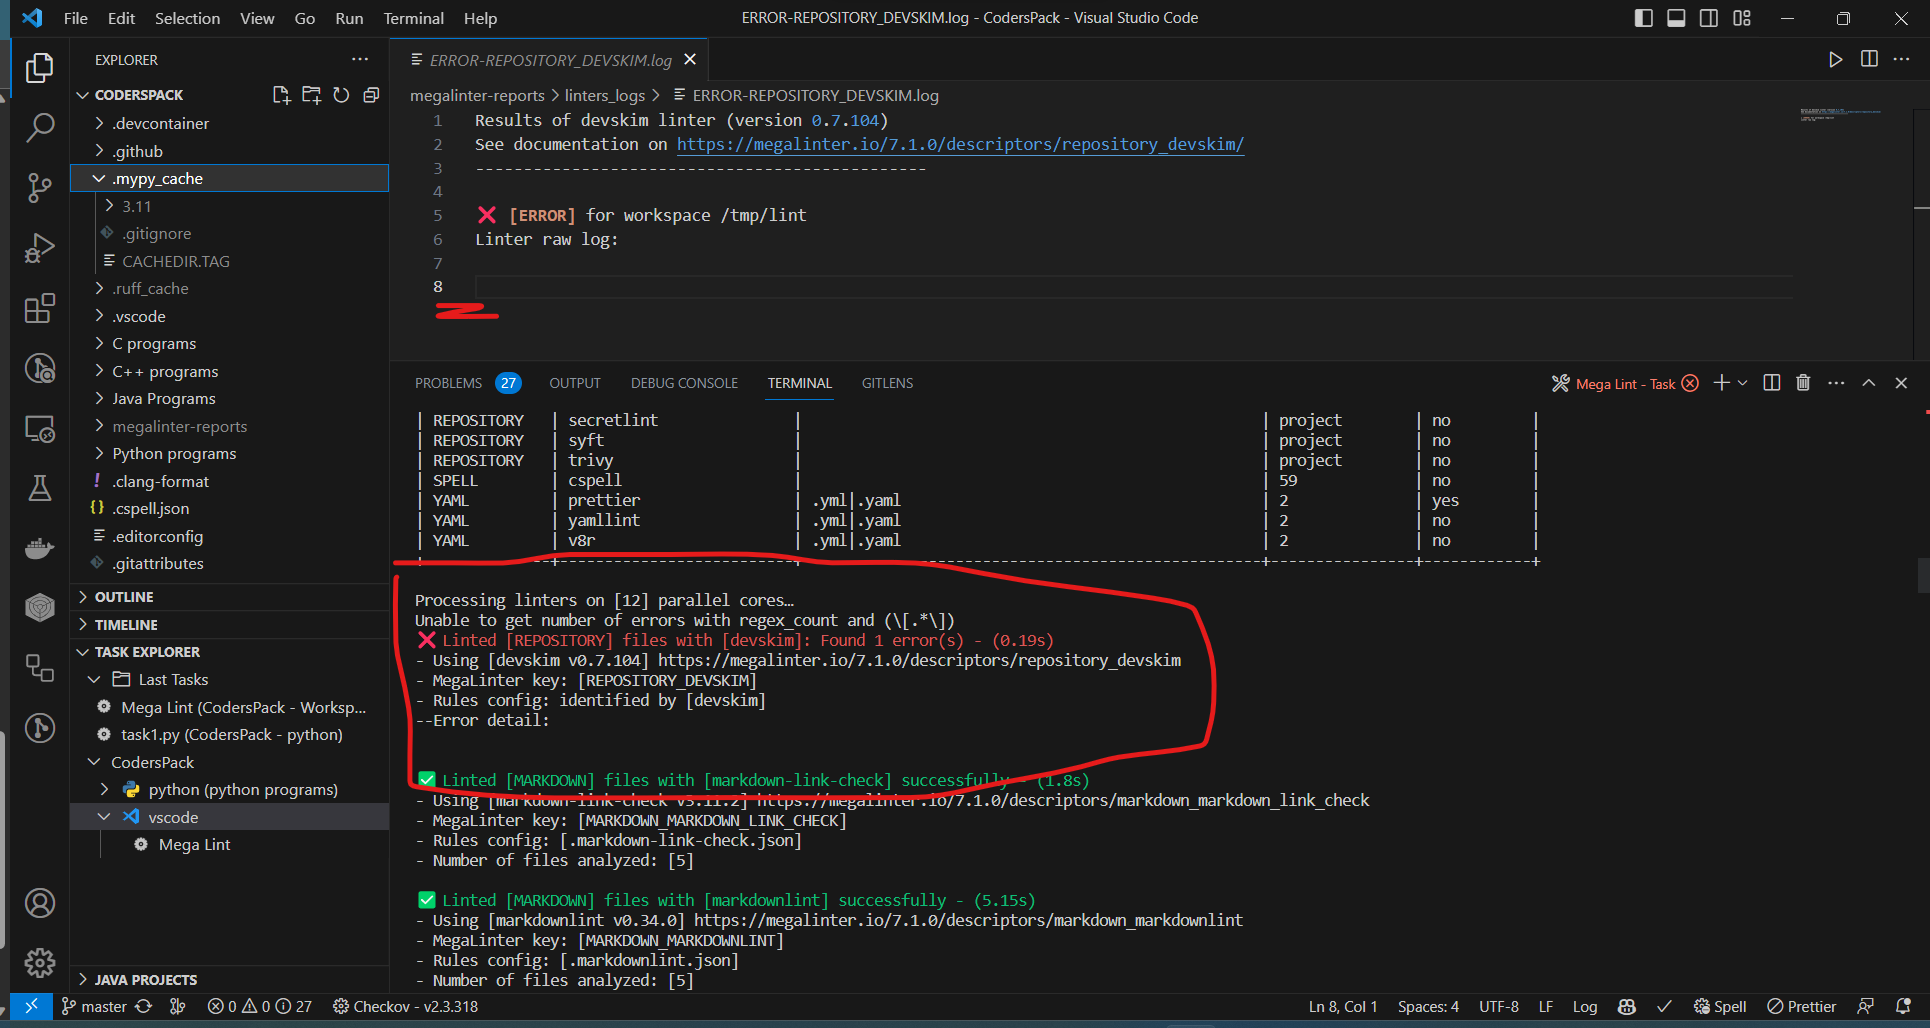Image resolution: width=1930 pixels, height=1028 pixels.
Task: Open the Docker view
Action: [x=39, y=548]
